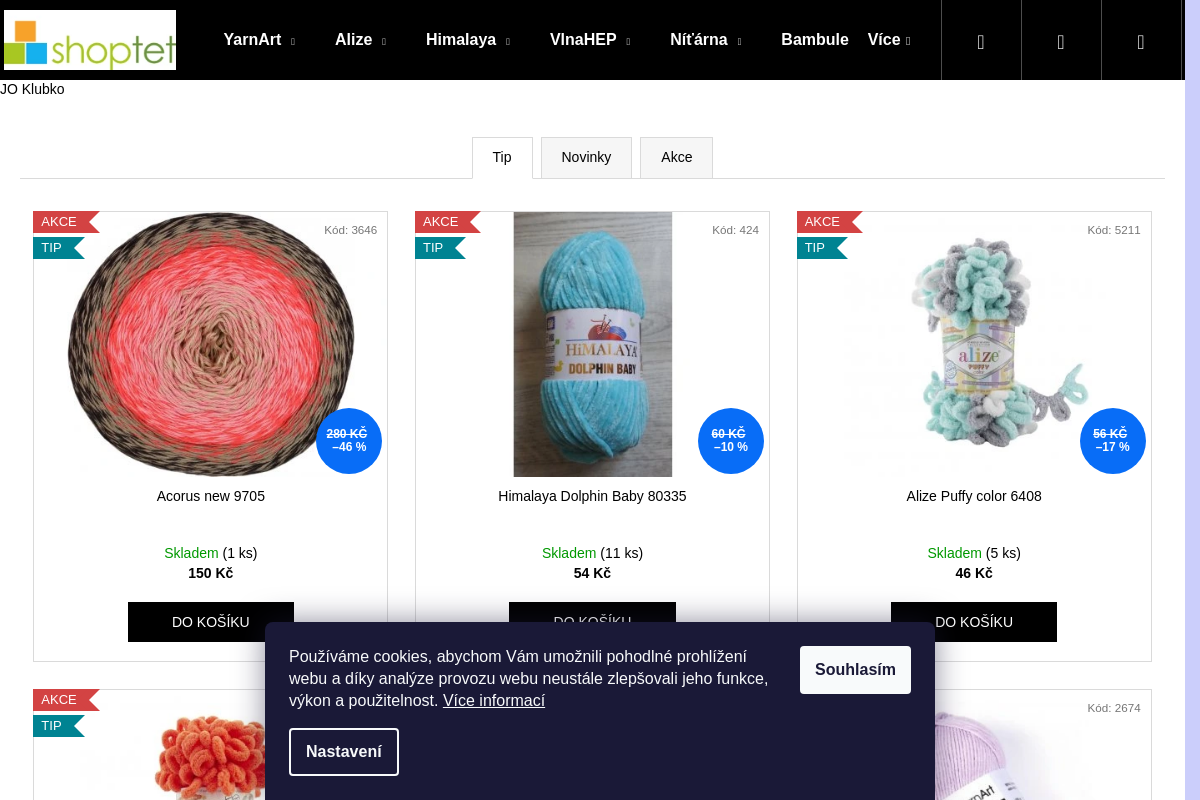Open the Více dropdown menu
Screen dimensions: 1200x800
pos(888,40)
